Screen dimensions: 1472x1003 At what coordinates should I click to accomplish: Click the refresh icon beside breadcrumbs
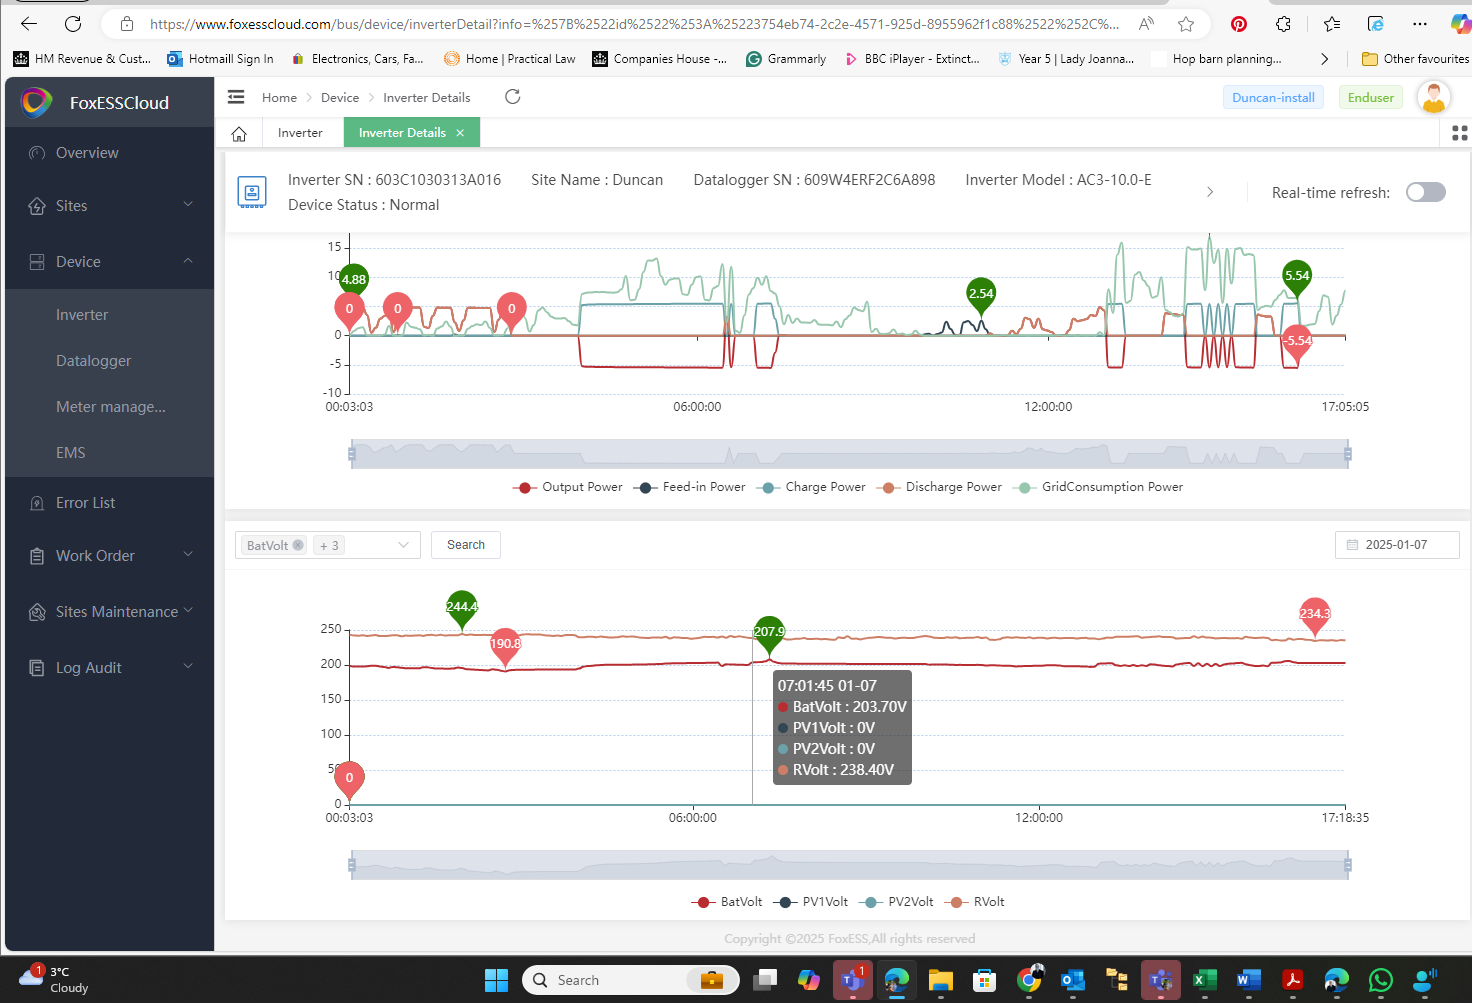(513, 97)
